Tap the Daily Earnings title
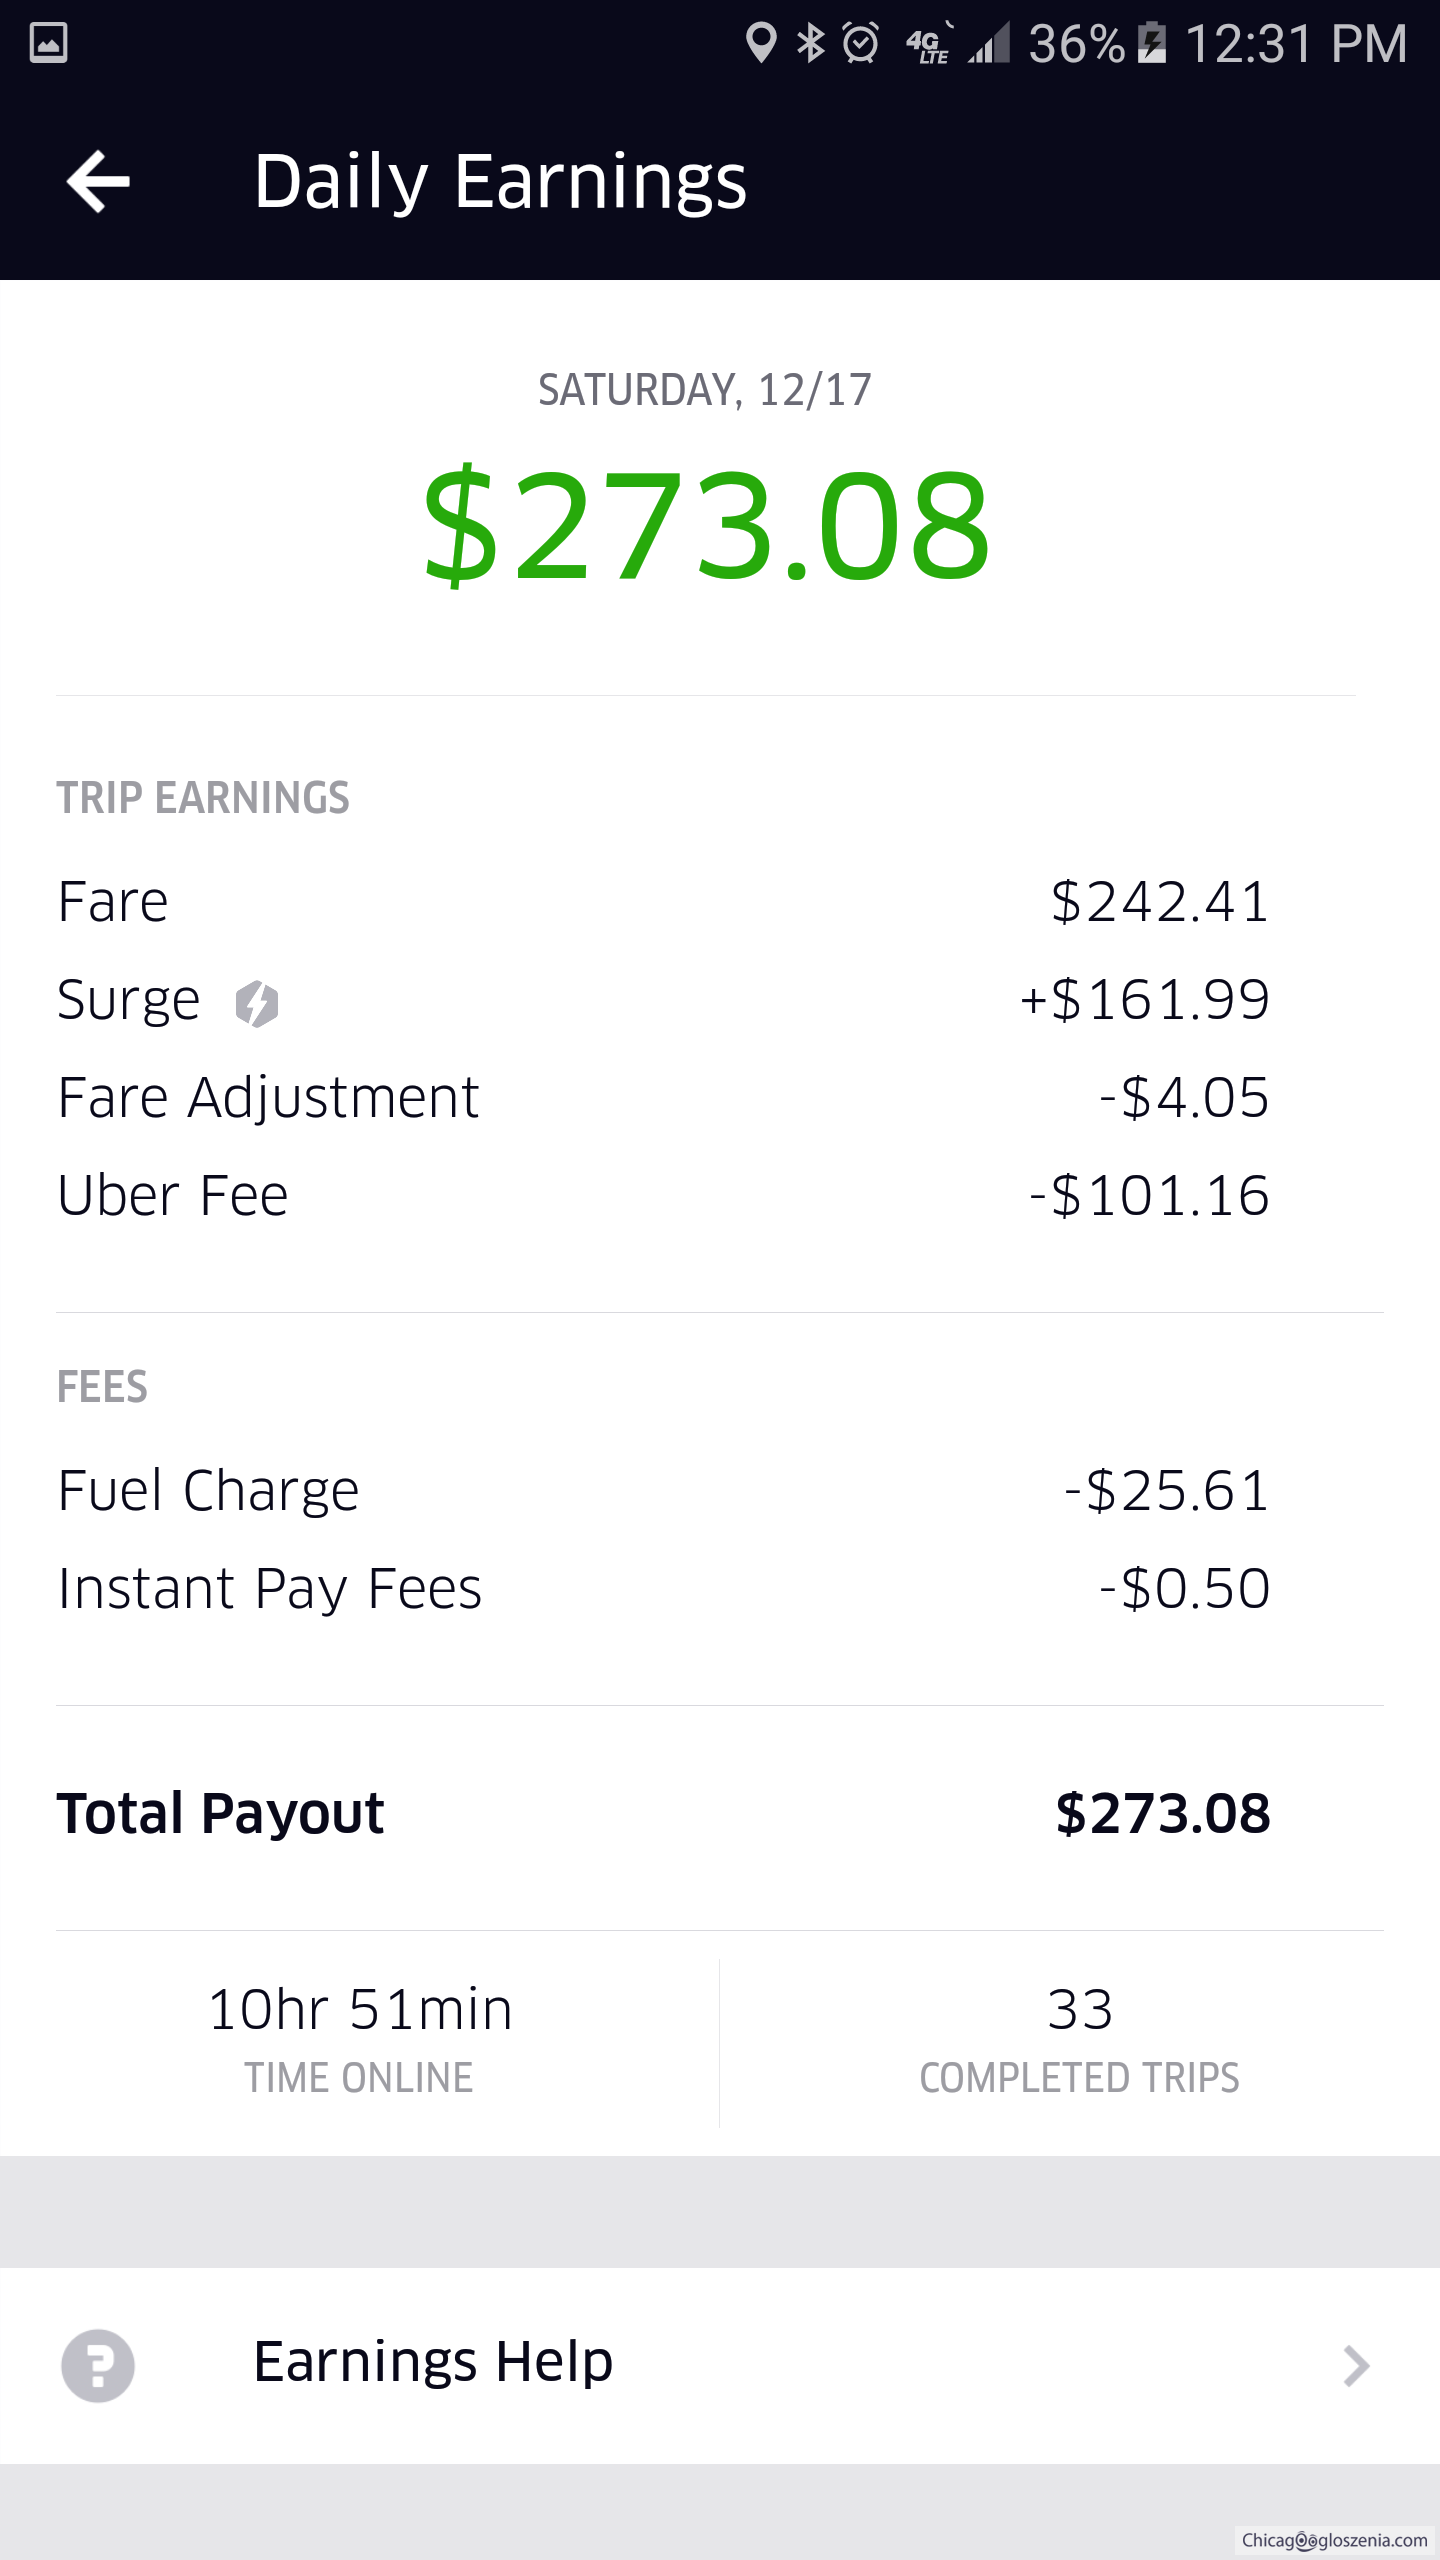Image resolution: width=1440 pixels, height=2560 pixels. coord(500,181)
